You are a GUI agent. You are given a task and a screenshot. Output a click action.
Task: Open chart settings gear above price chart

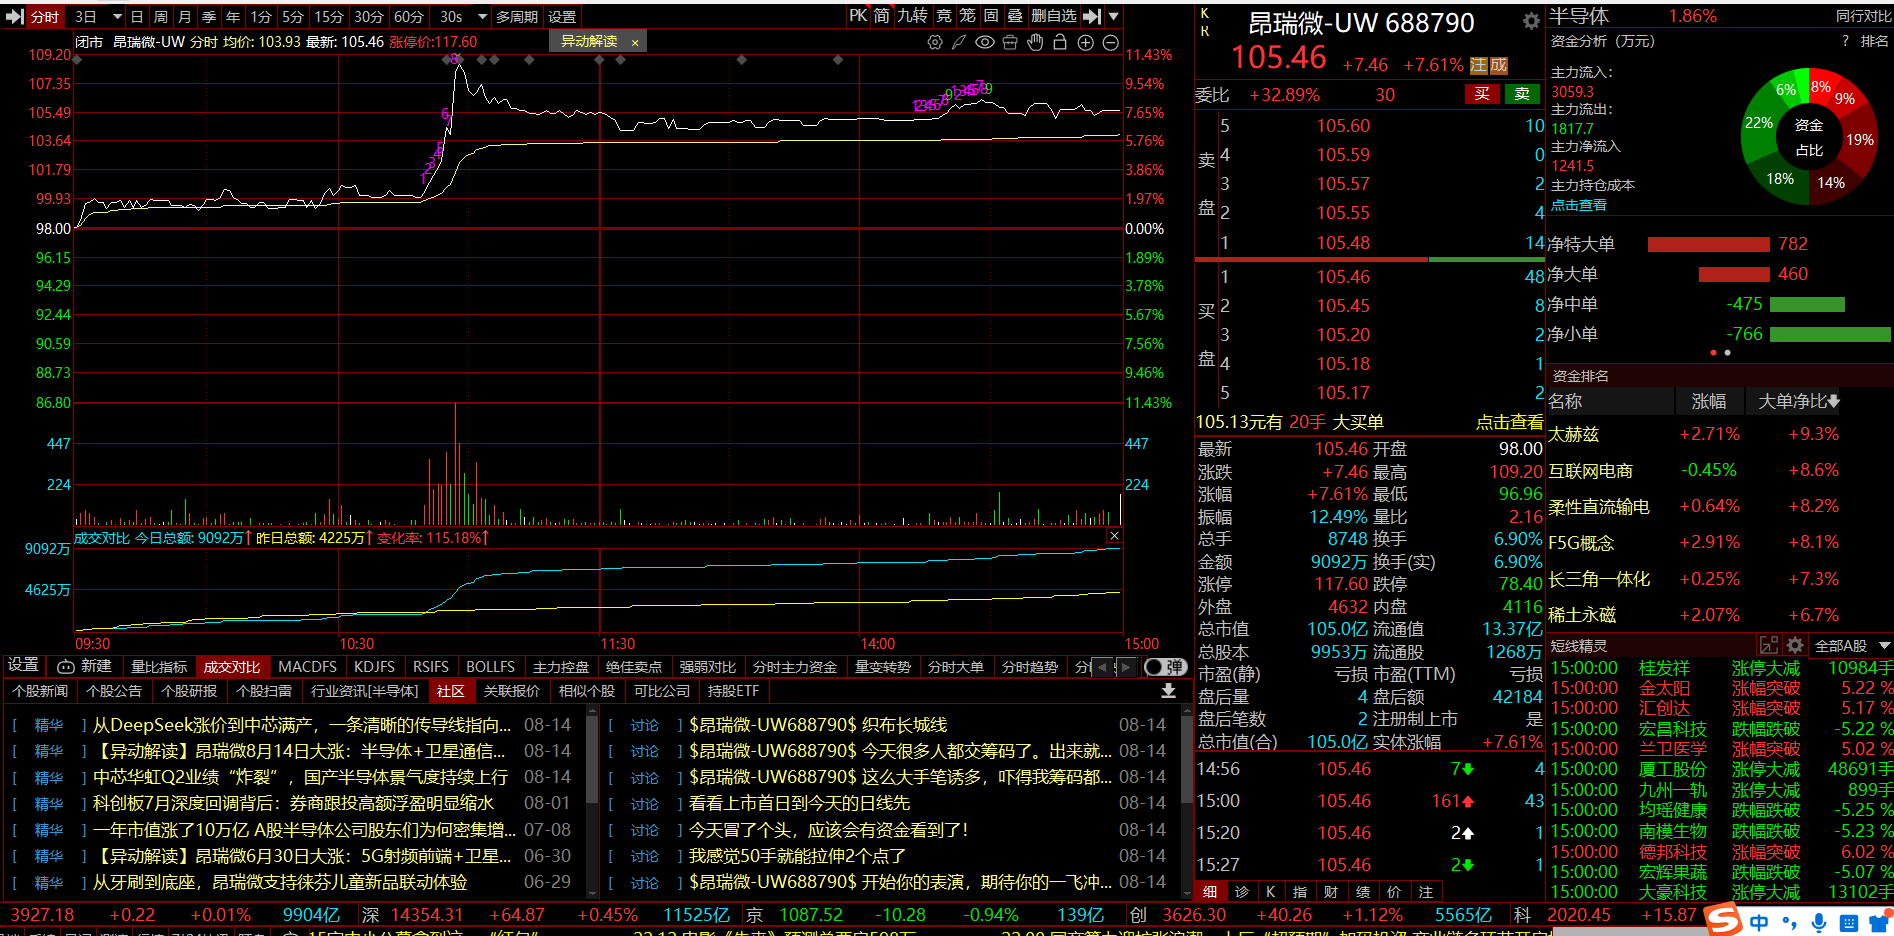click(935, 42)
